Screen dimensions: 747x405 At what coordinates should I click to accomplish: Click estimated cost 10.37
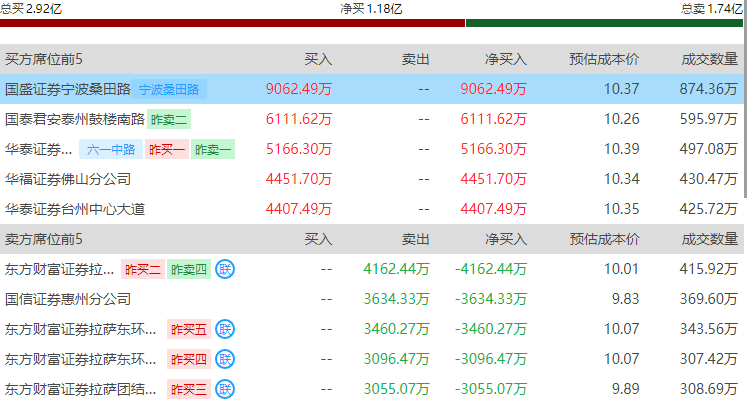coord(621,89)
